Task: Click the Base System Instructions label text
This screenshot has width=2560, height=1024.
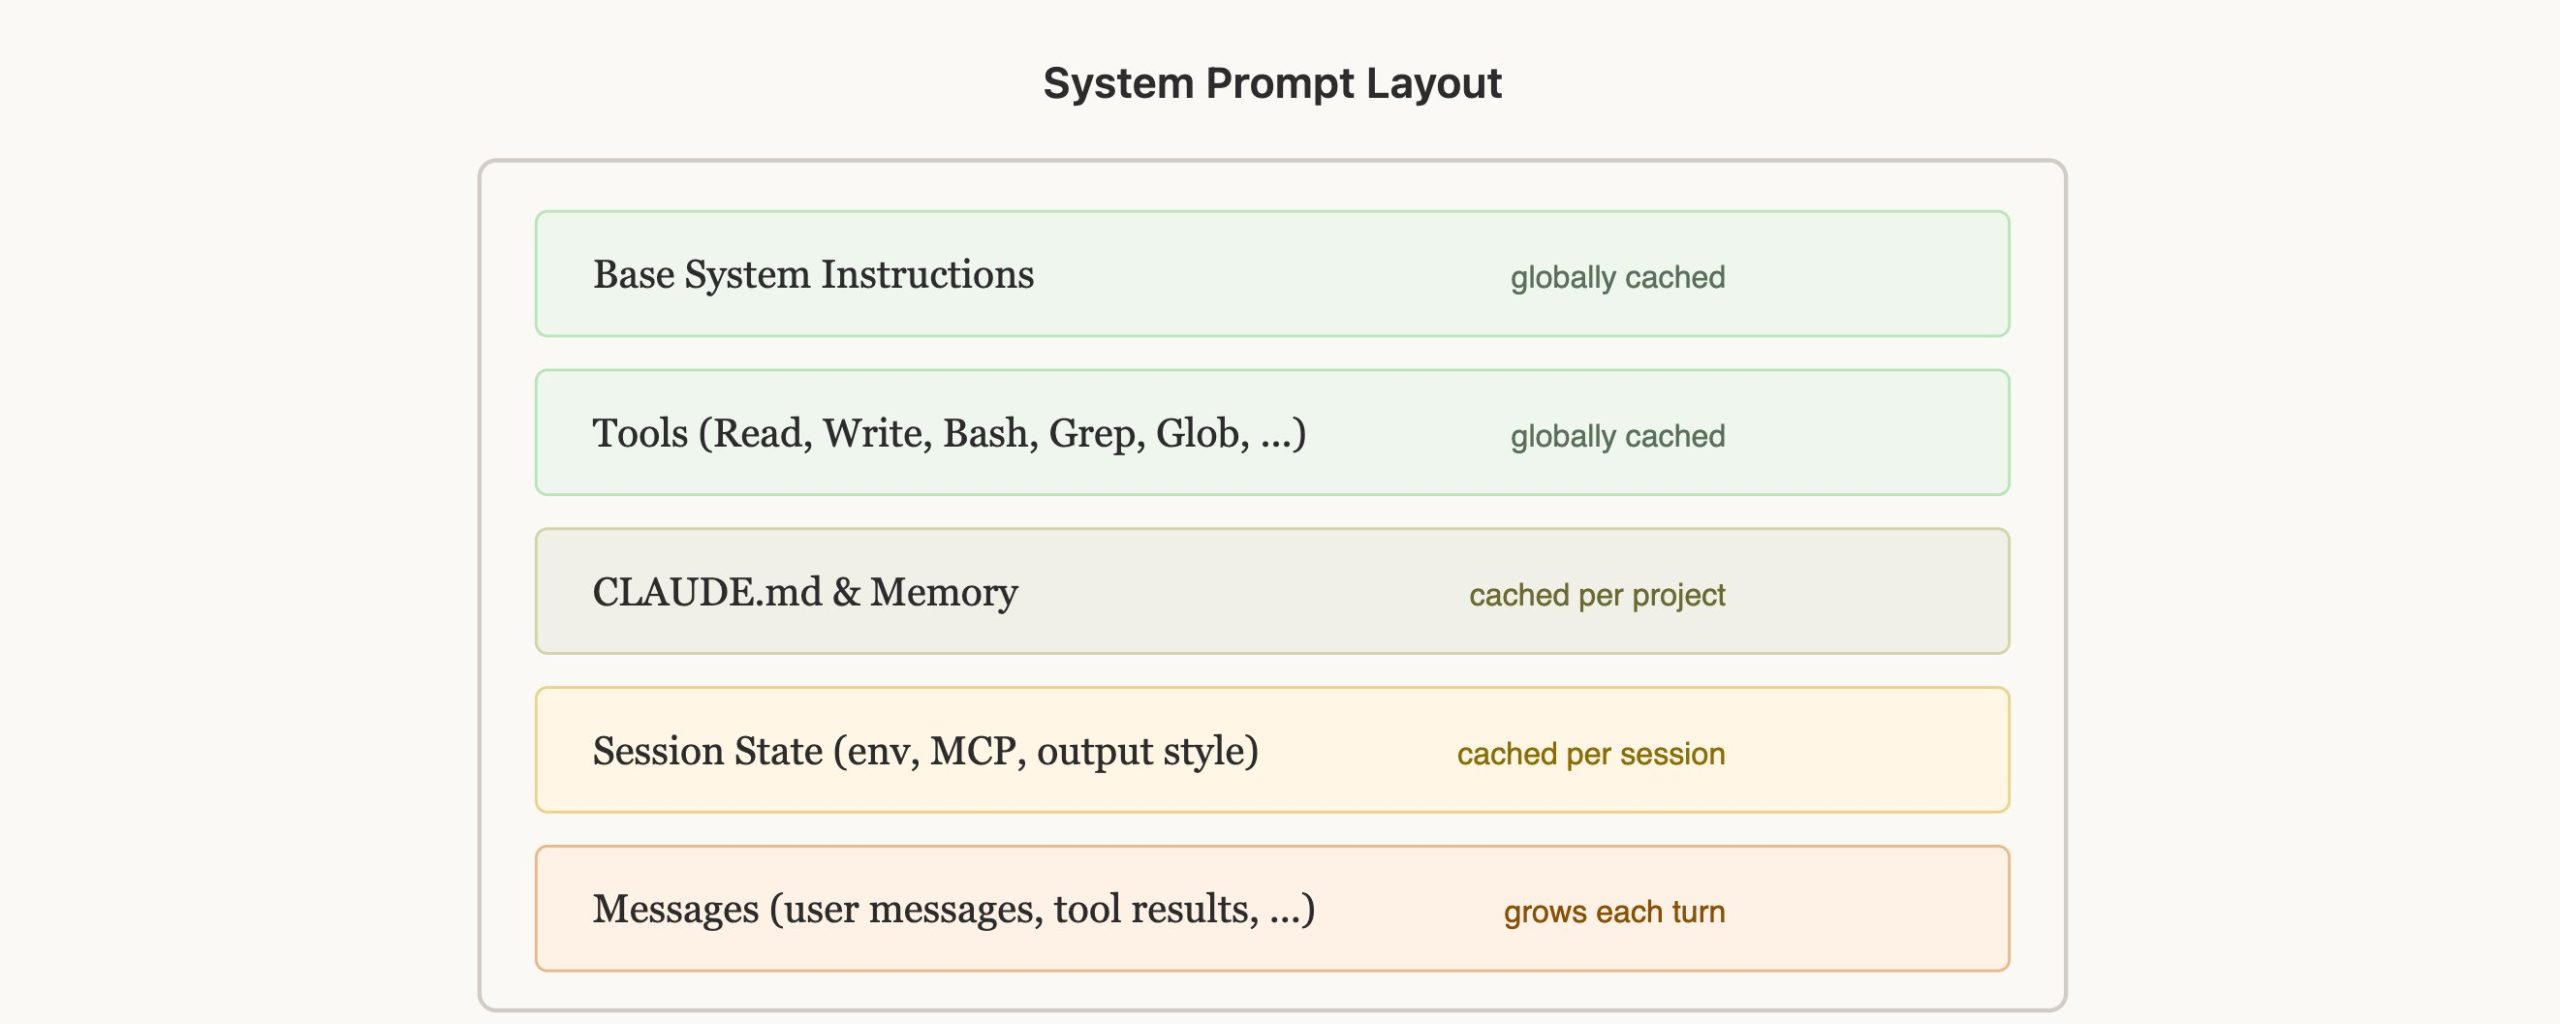Action: click(813, 275)
